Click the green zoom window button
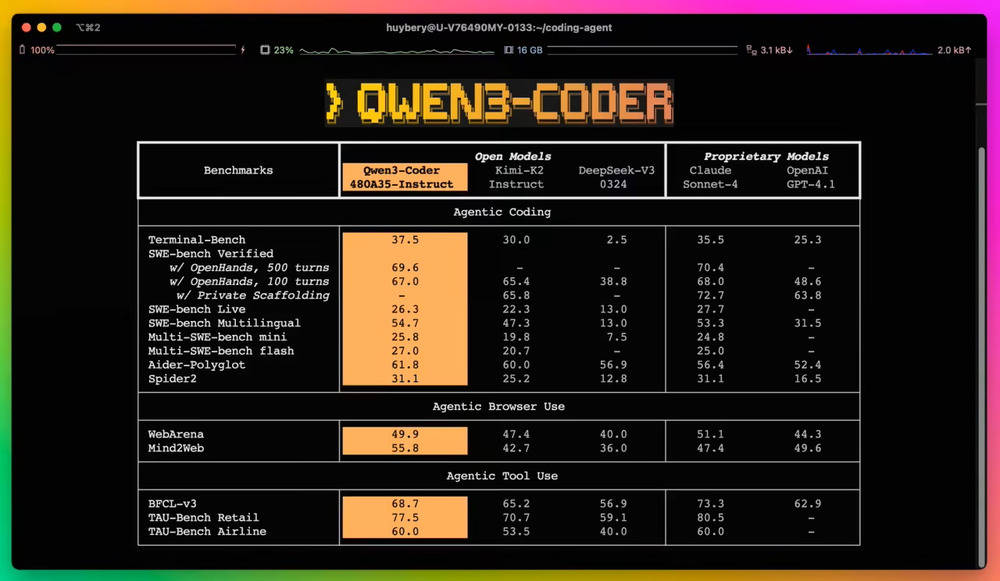Screen dimensions: 1000x581 (x=57, y=27)
